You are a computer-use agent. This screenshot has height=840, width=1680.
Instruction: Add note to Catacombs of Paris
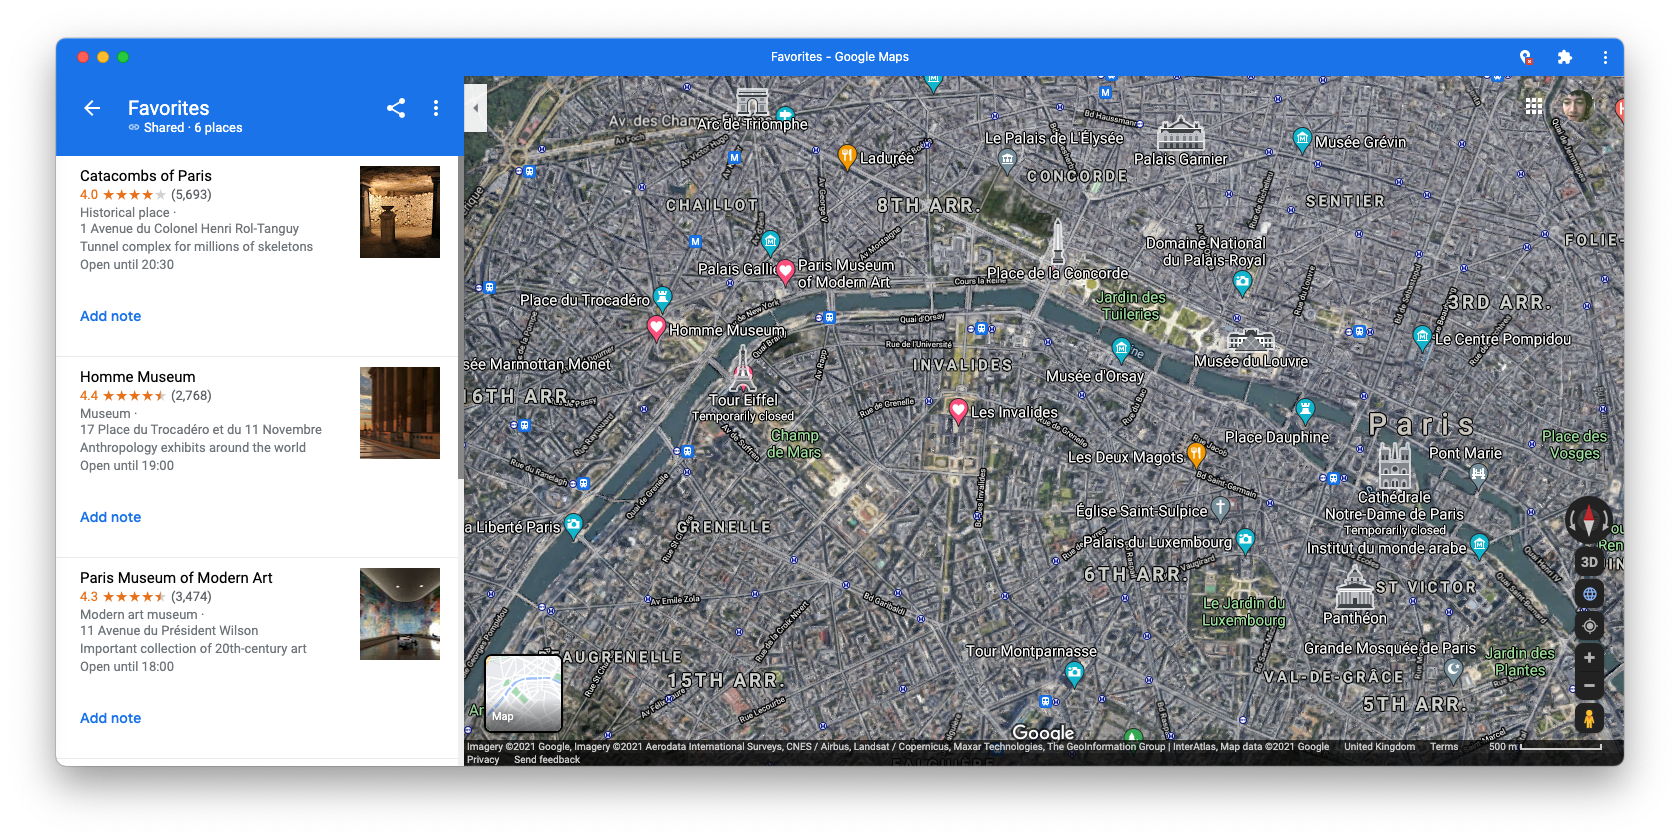[x=110, y=316]
